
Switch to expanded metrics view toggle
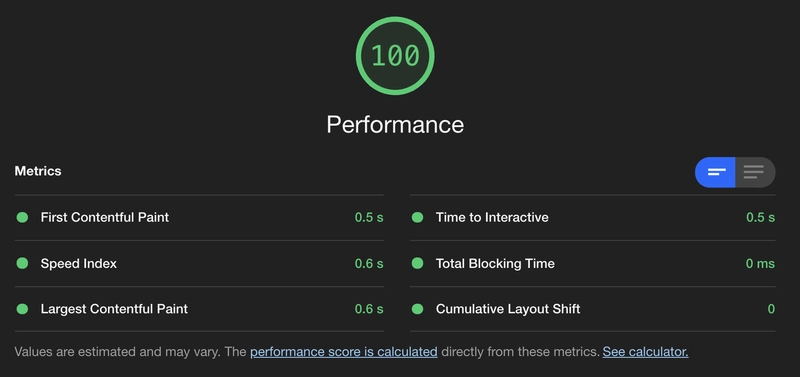(x=755, y=172)
